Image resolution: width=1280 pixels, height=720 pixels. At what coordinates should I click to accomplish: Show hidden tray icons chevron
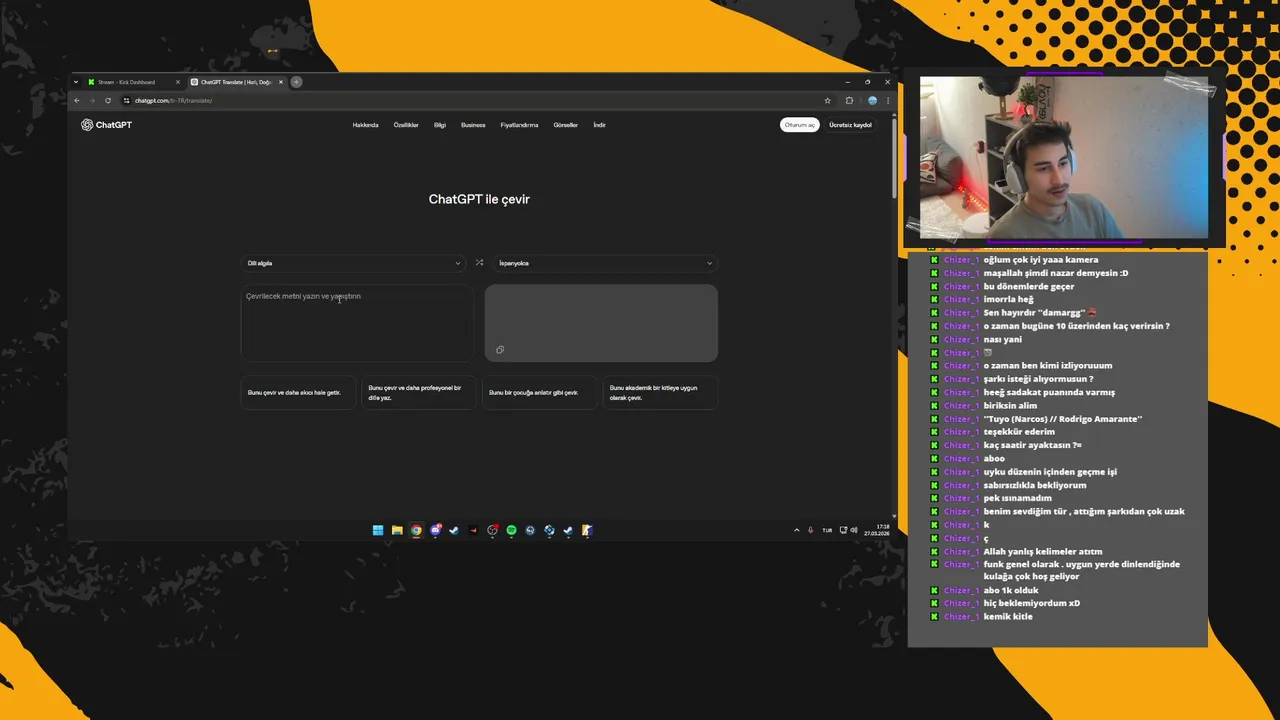797,530
